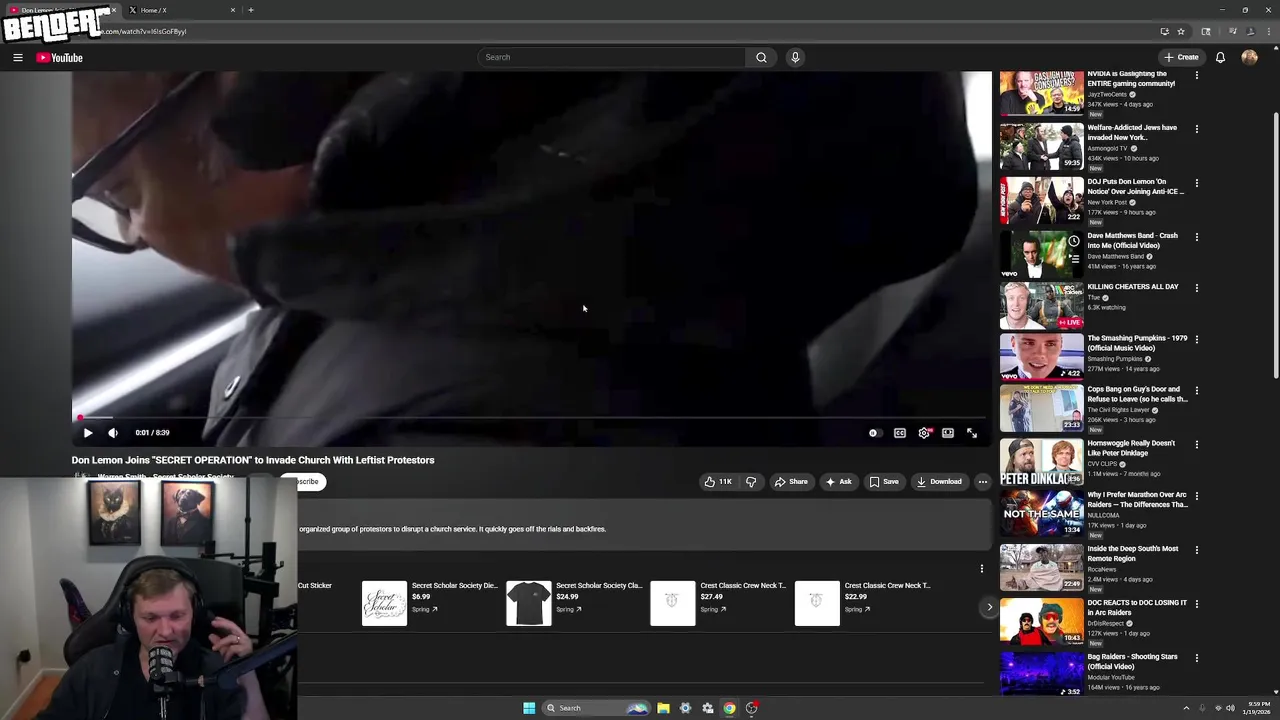Open Welfare-Addicted Jews video thumbnail
1280x720 pixels.
click(x=1041, y=147)
